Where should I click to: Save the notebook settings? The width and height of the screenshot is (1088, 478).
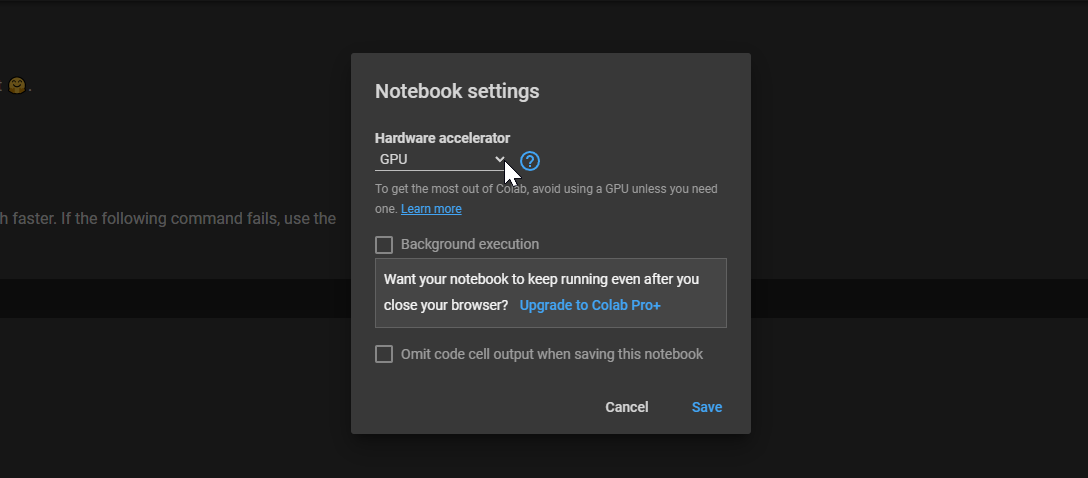pyautogui.click(x=706, y=407)
